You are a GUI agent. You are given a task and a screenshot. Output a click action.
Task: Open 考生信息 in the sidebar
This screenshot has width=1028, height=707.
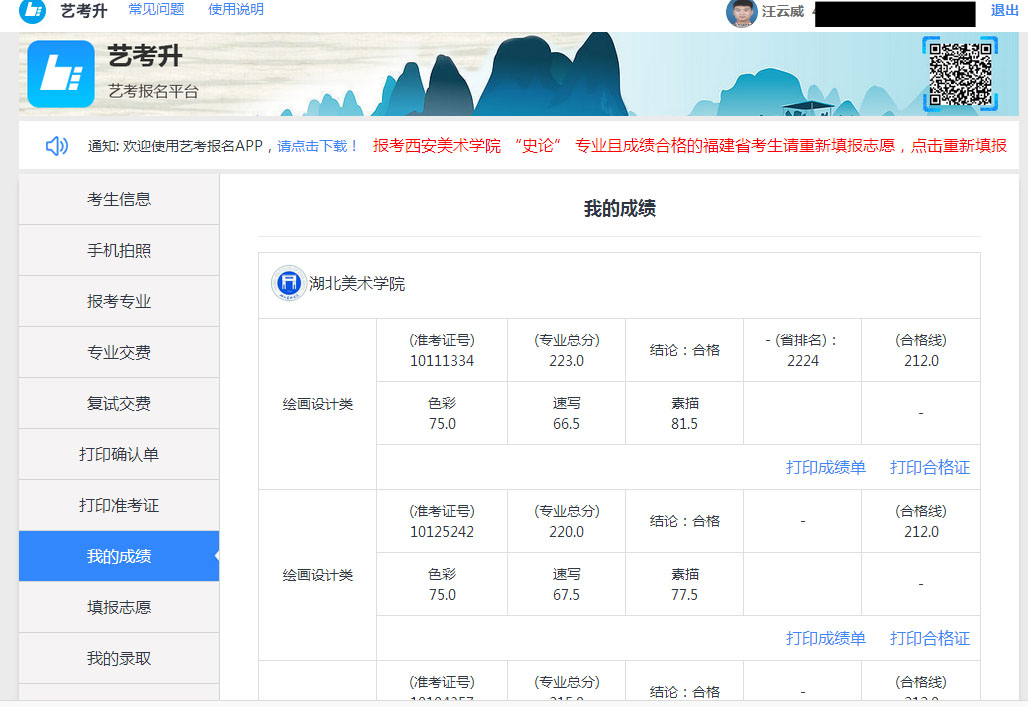(x=119, y=199)
